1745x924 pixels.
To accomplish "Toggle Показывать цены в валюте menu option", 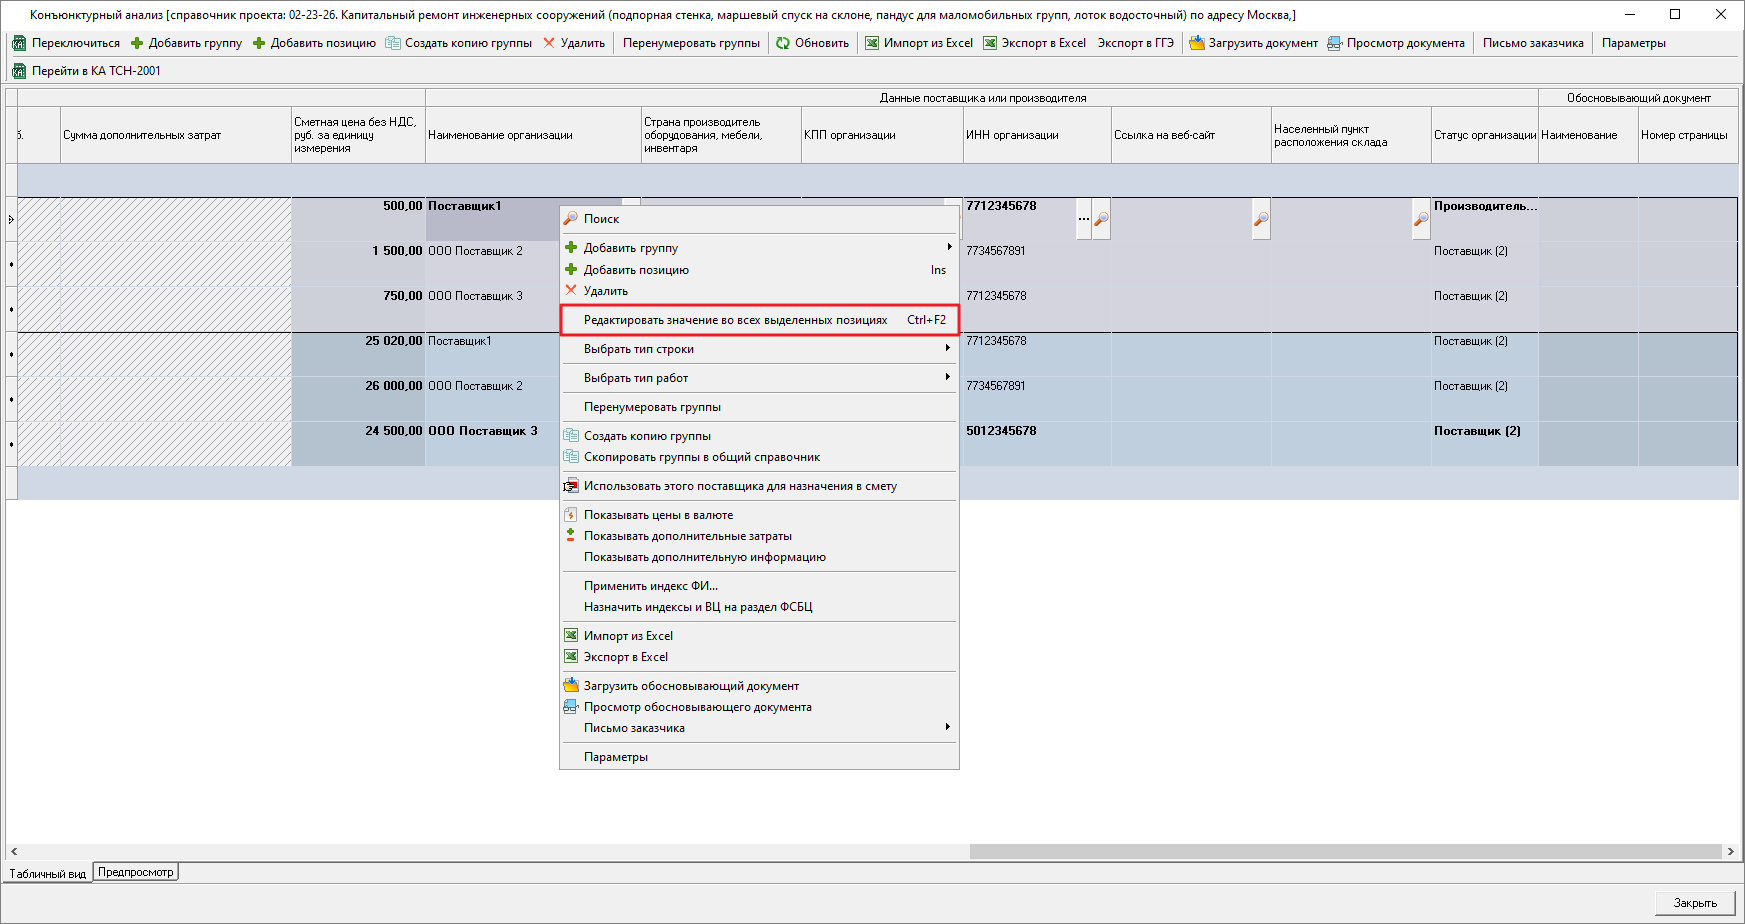I will (658, 515).
